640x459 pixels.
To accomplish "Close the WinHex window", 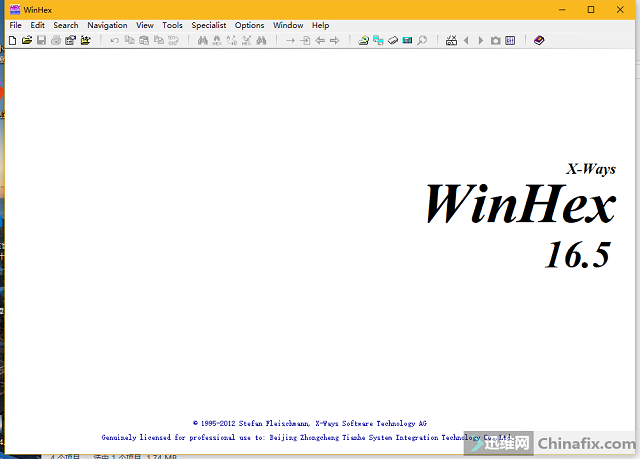I will [x=620, y=9].
